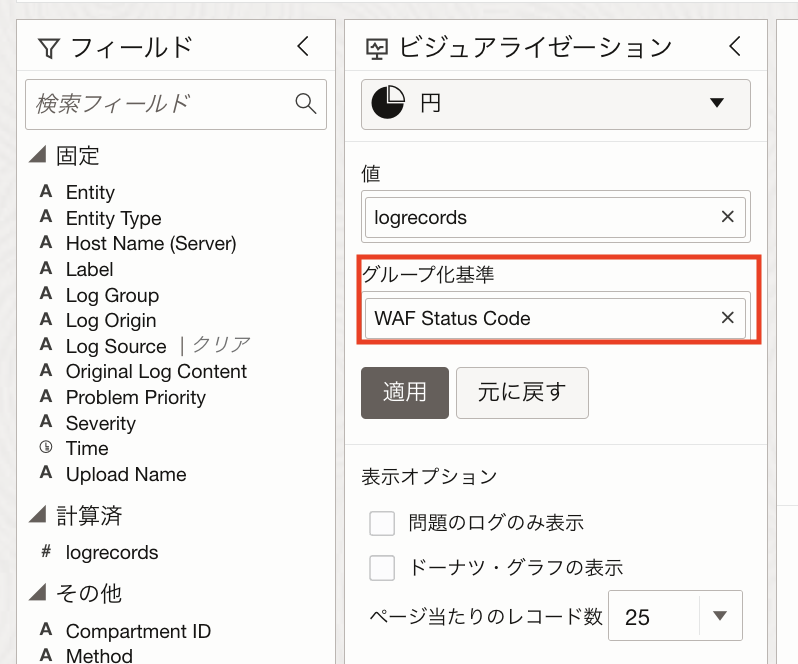This screenshot has height=664, width=798.
Task: Click the filter funnel icon beside フィールド
Action: 47,47
